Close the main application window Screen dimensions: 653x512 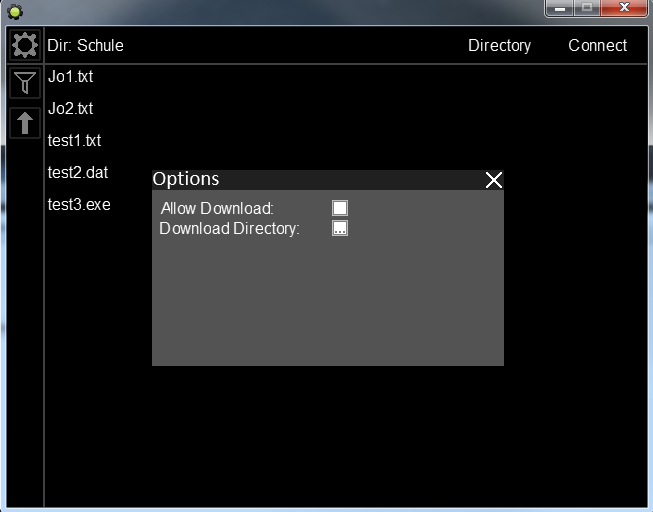[x=625, y=8]
